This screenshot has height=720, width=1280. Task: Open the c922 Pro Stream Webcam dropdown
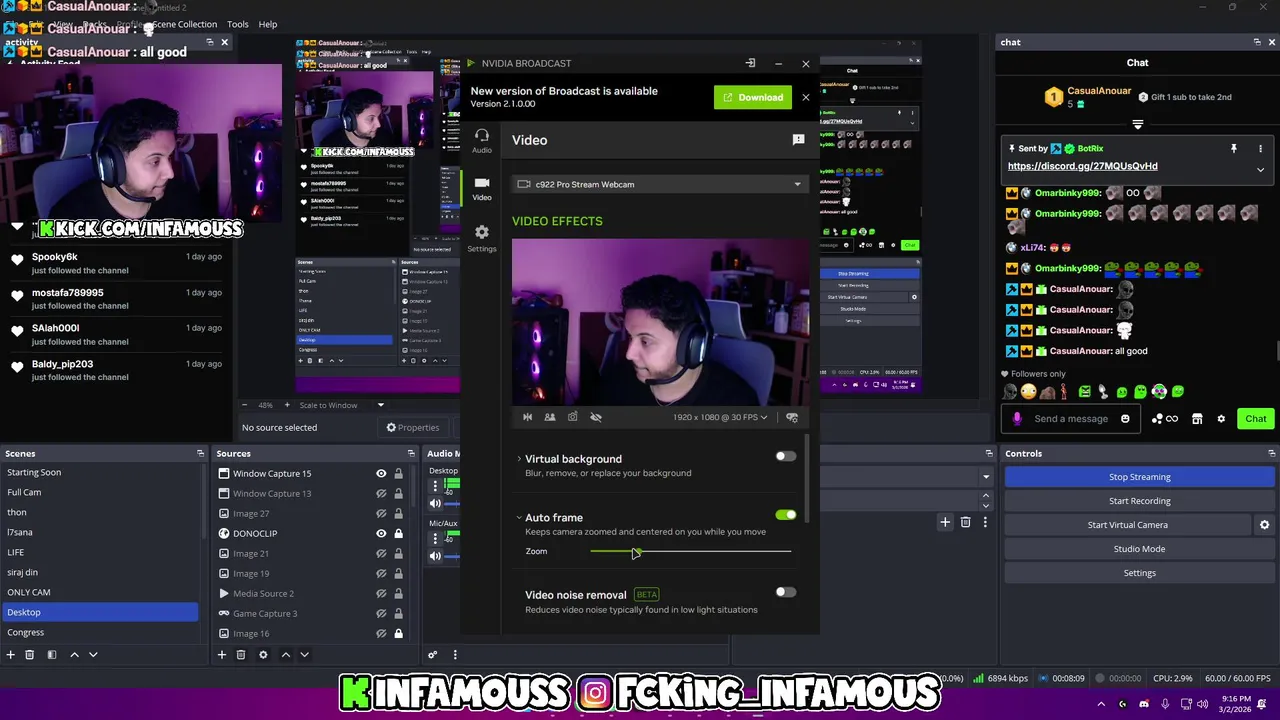660,184
